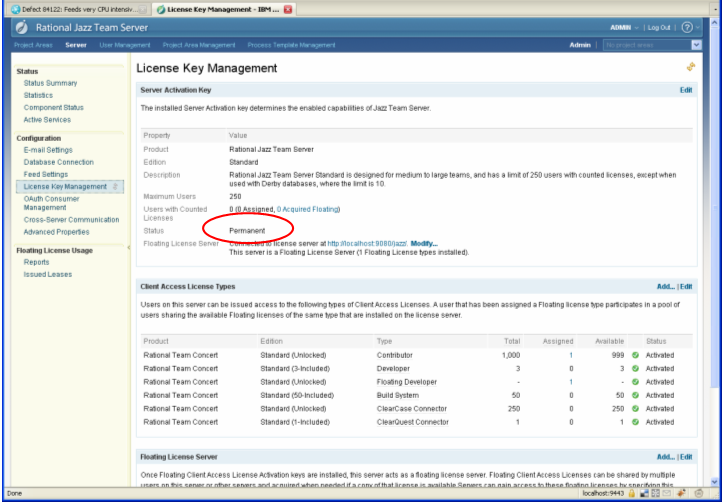Viewport: 724px width, 504px height.
Task: Open the Server menu
Action: pyautogui.click(x=76, y=45)
